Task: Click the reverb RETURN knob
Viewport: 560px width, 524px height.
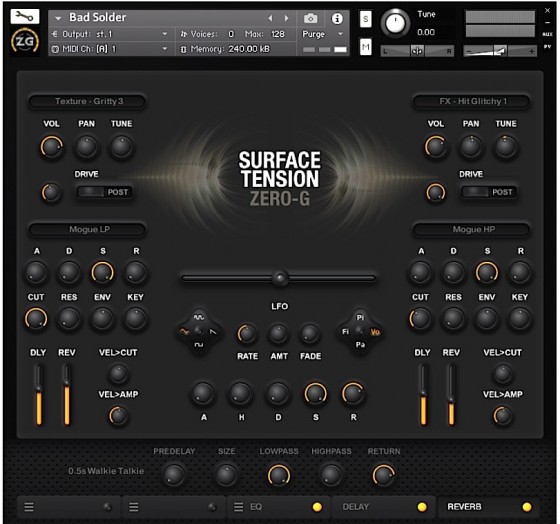Action: coord(384,475)
